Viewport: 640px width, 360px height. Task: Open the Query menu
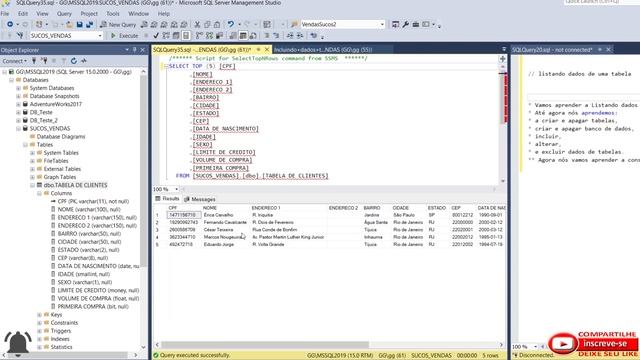tap(64, 13)
